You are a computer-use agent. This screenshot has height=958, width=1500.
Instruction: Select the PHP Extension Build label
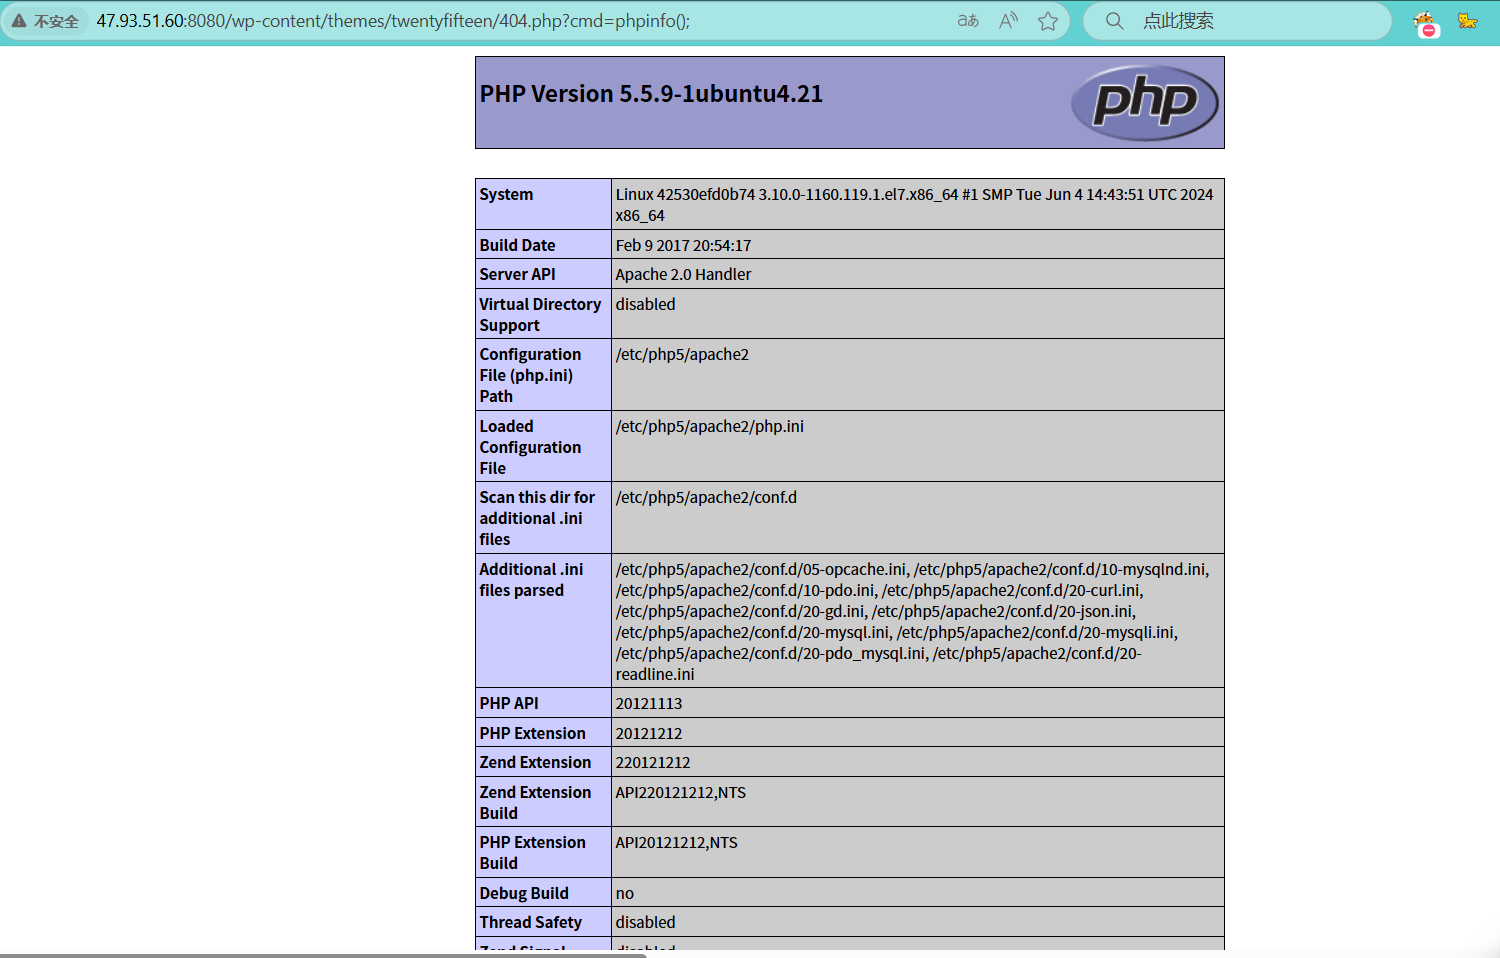(x=532, y=852)
